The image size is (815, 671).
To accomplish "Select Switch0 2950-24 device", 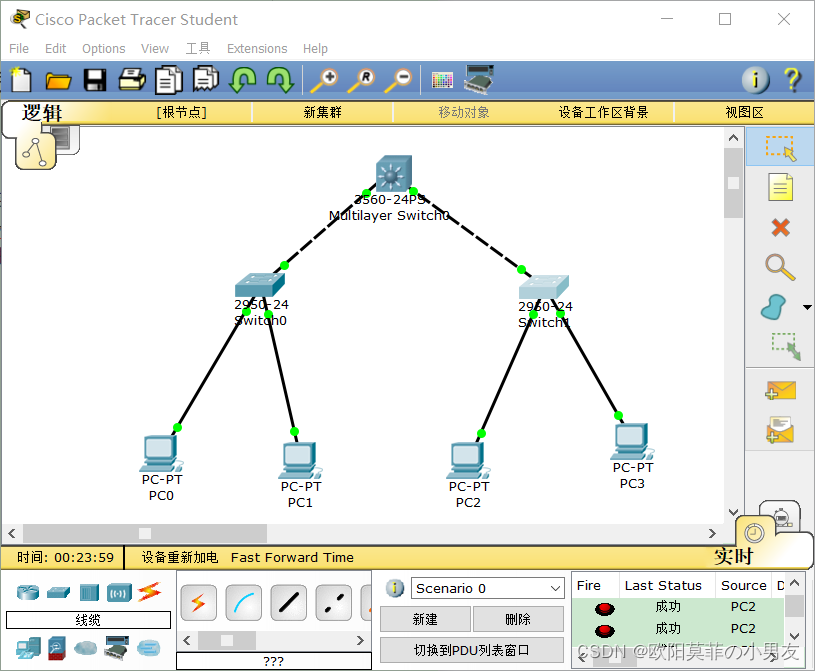I will coord(259,285).
